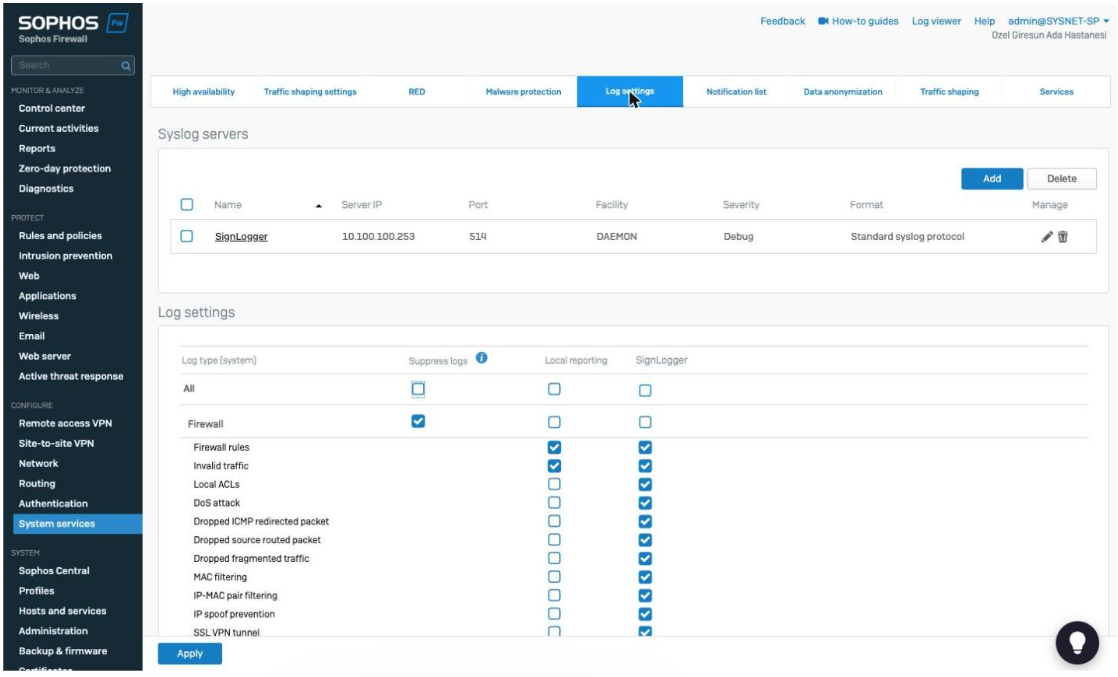Screen dimensions: 1118x677
Task: Go to the Services tab
Action: 1056,92
